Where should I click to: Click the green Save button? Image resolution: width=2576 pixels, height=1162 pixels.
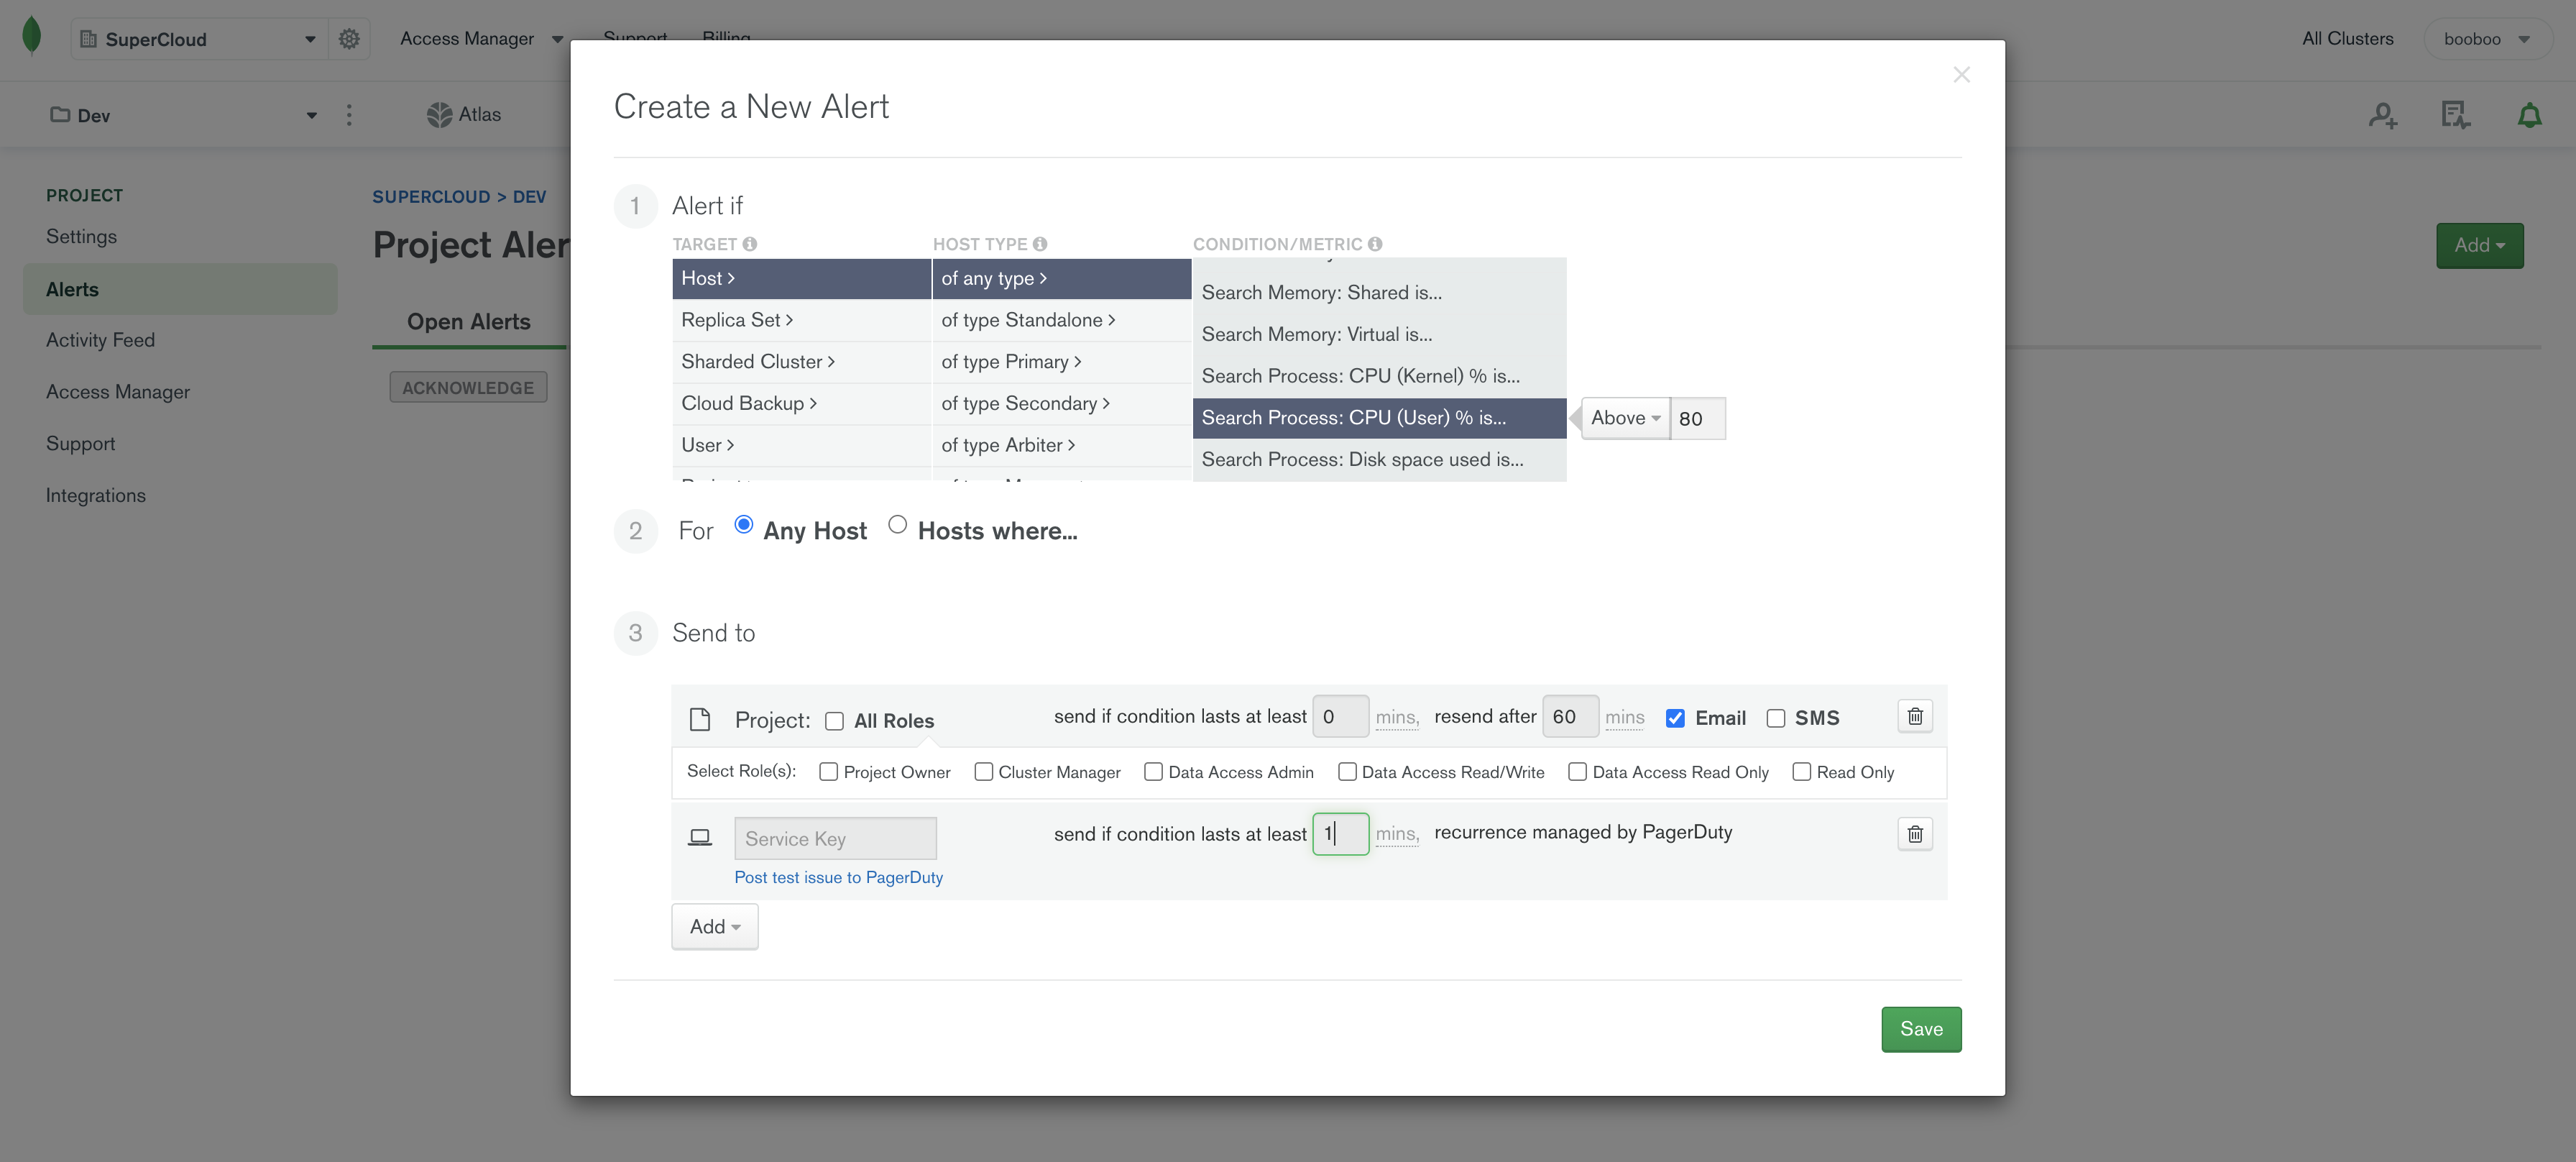(x=1920, y=1029)
